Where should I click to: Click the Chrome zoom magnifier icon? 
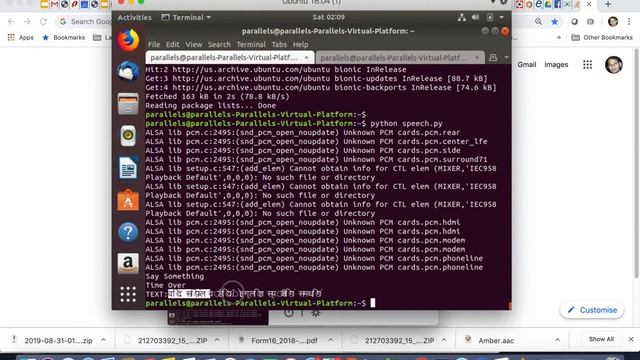[x=538, y=21]
